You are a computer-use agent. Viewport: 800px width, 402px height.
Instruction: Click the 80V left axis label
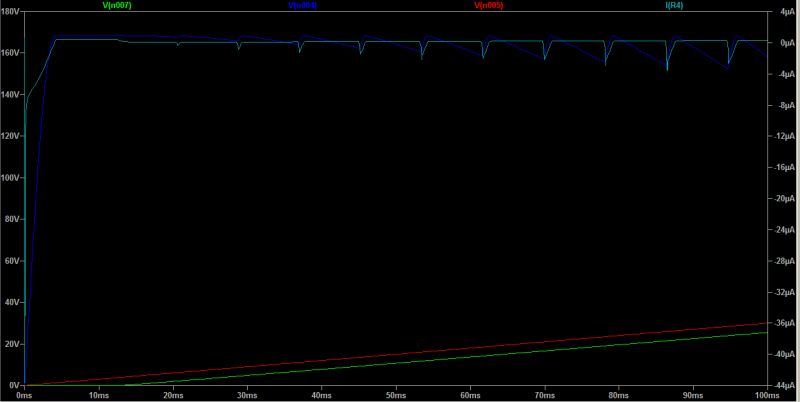click(x=12, y=219)
